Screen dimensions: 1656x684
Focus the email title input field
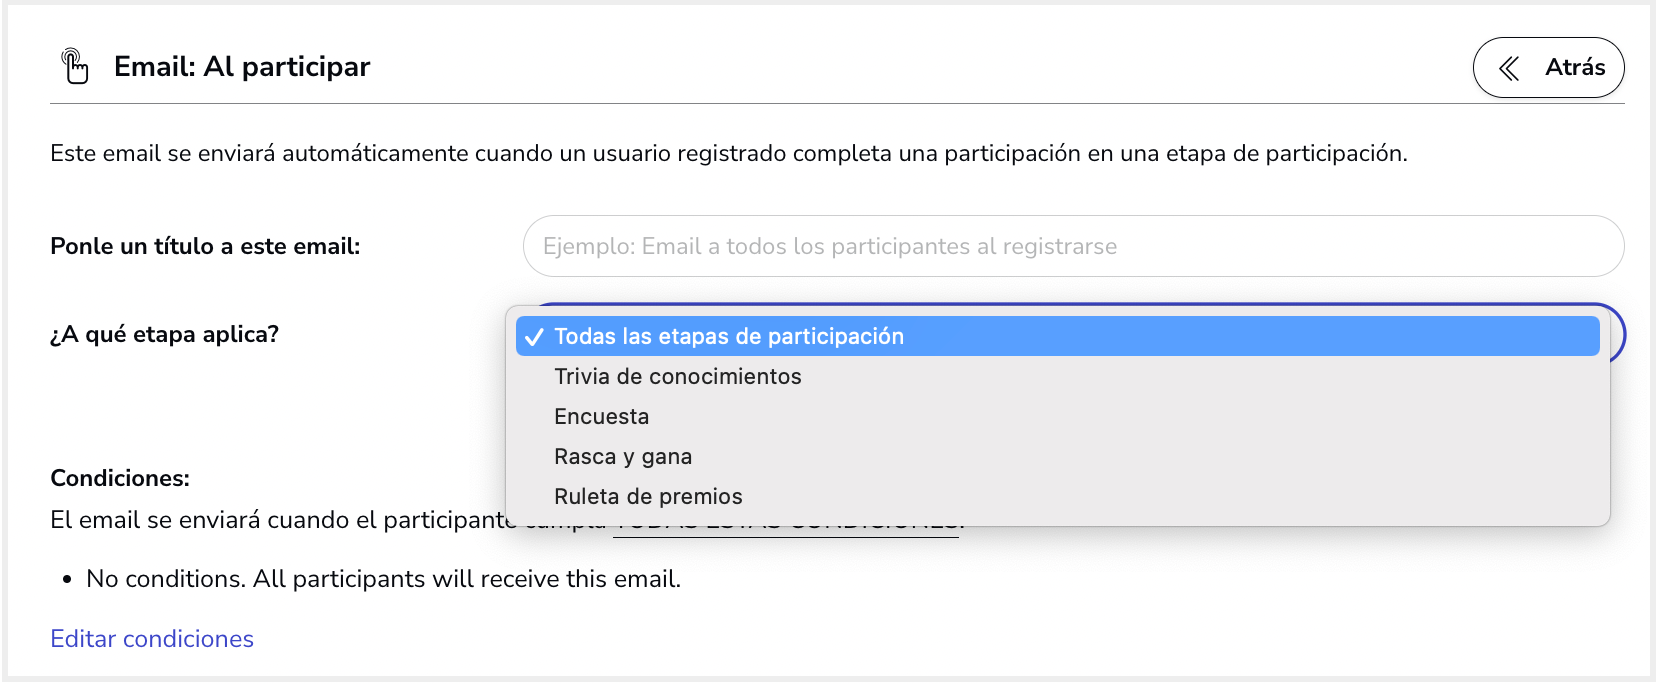click(x=1073, y=246)
